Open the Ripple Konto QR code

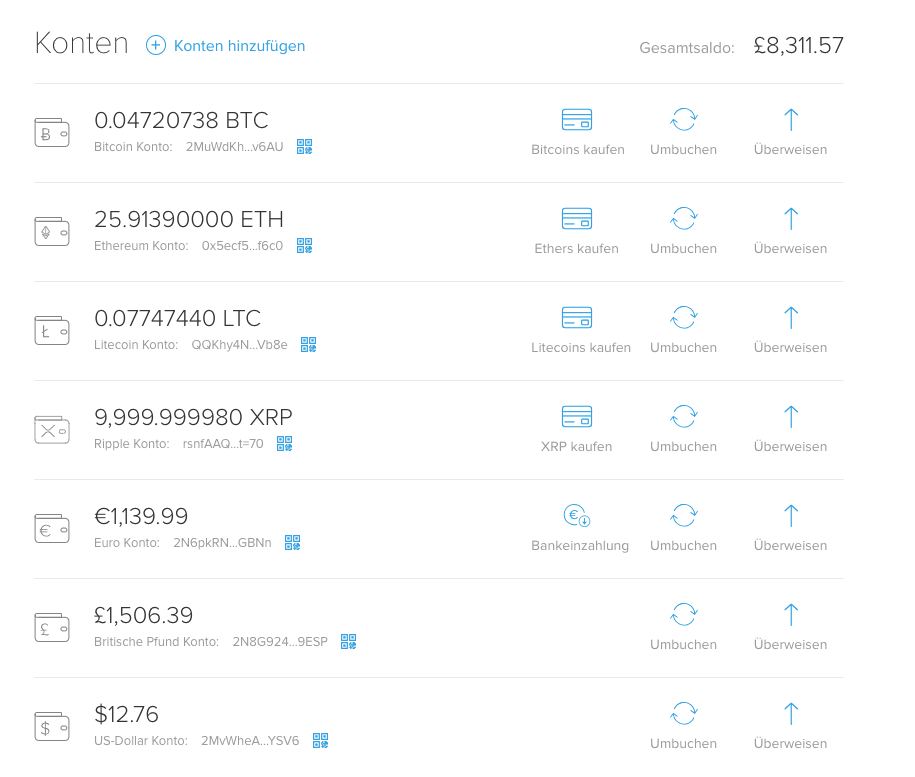coord(285,444)
